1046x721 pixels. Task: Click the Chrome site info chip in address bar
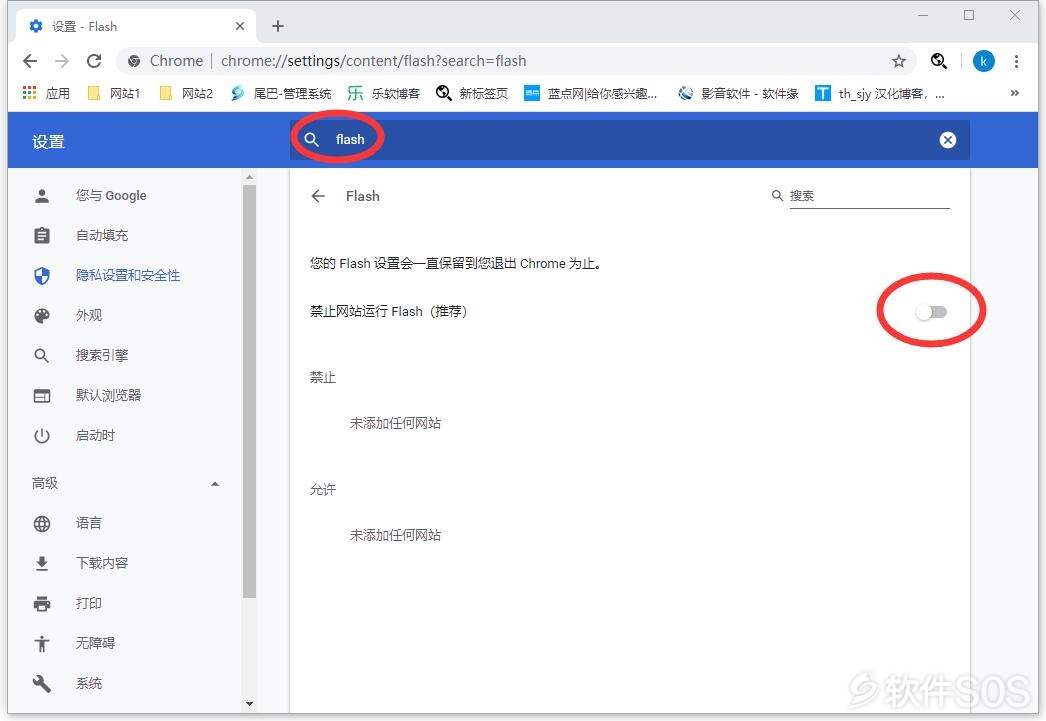point(165,61)
